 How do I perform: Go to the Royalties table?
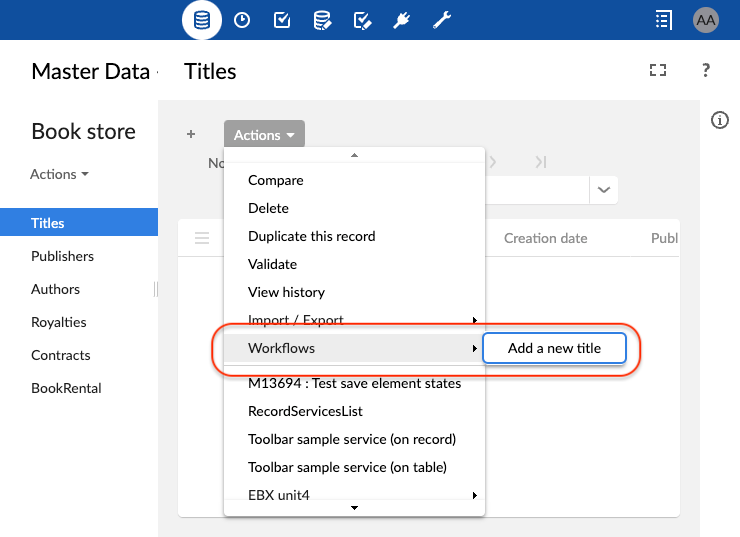tap(58, 322)
